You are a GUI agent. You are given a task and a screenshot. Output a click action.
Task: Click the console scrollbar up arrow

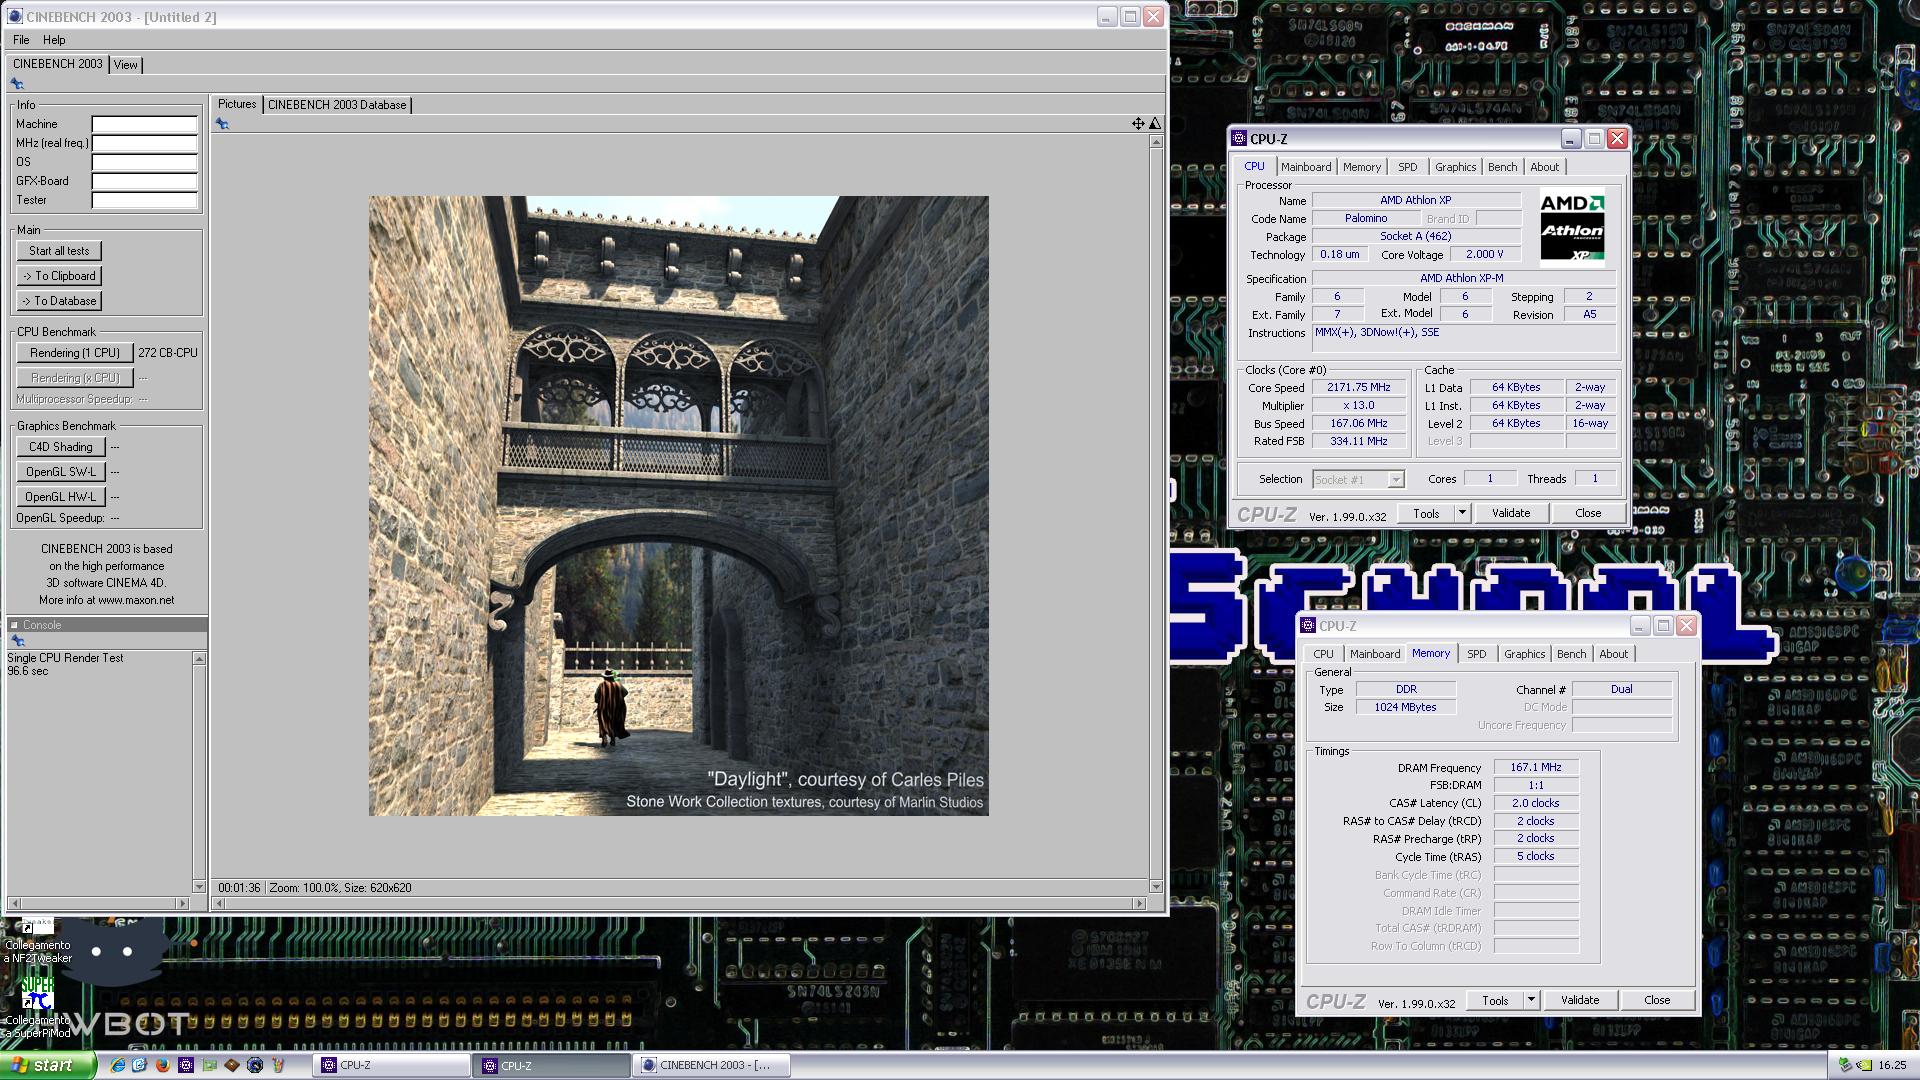(x=199, y=659)
